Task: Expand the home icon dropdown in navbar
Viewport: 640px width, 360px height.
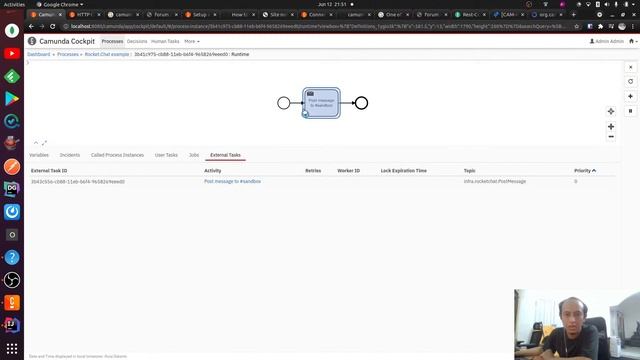Action: point(633,41)
